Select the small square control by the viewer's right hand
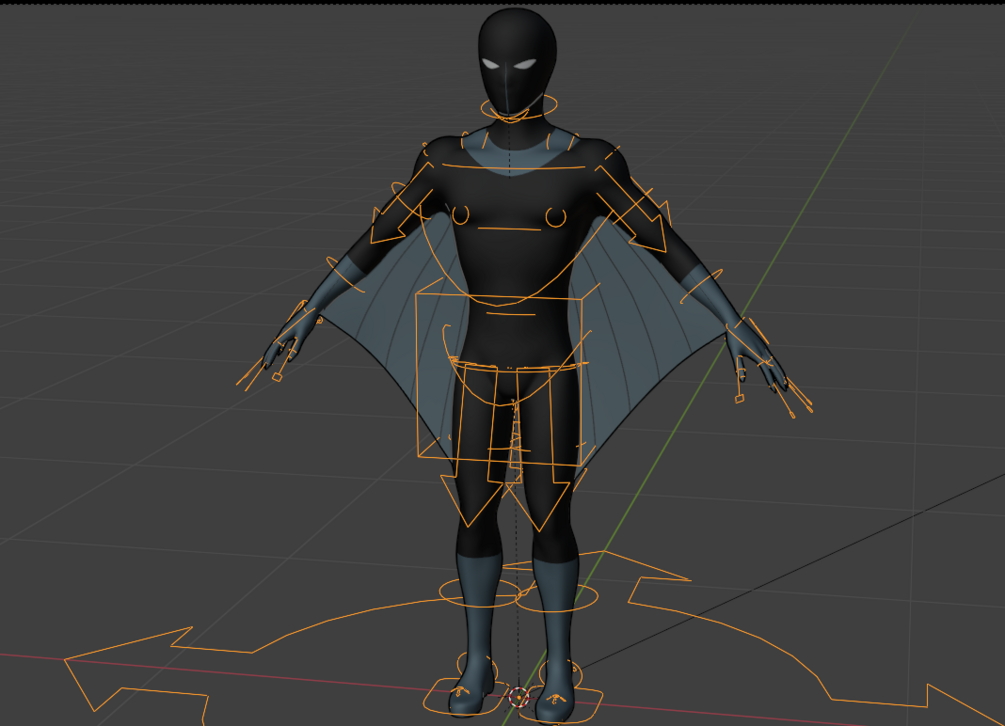The height and width of the screenshot is (726, 1005). pyautogui.click(x=739, y=399)
